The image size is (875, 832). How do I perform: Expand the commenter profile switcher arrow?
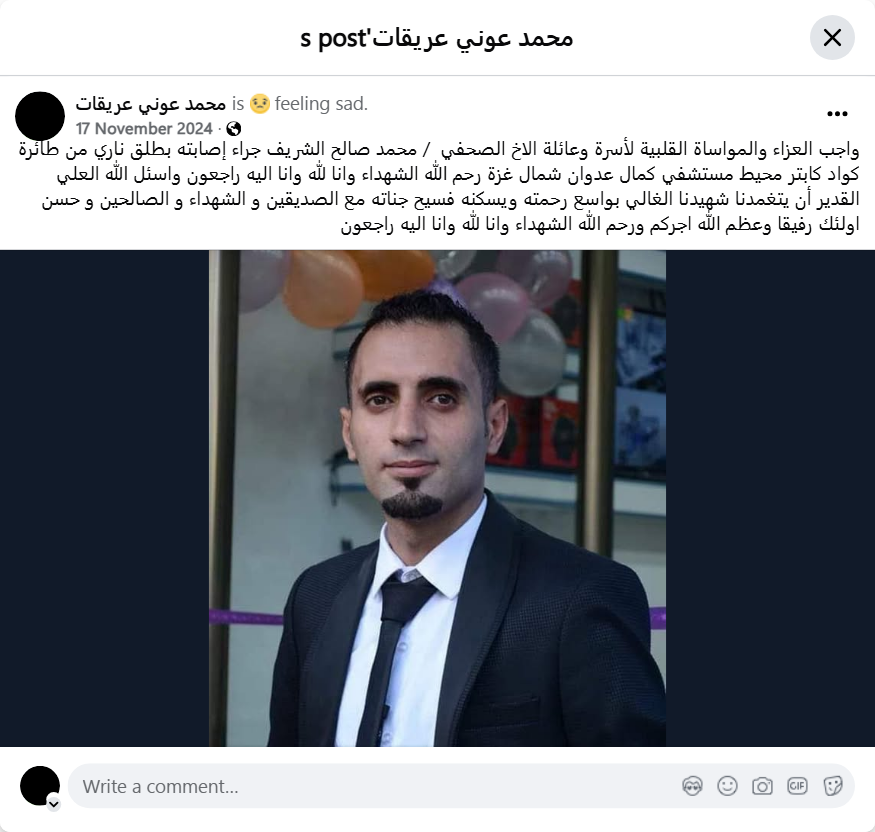(54, 804)
